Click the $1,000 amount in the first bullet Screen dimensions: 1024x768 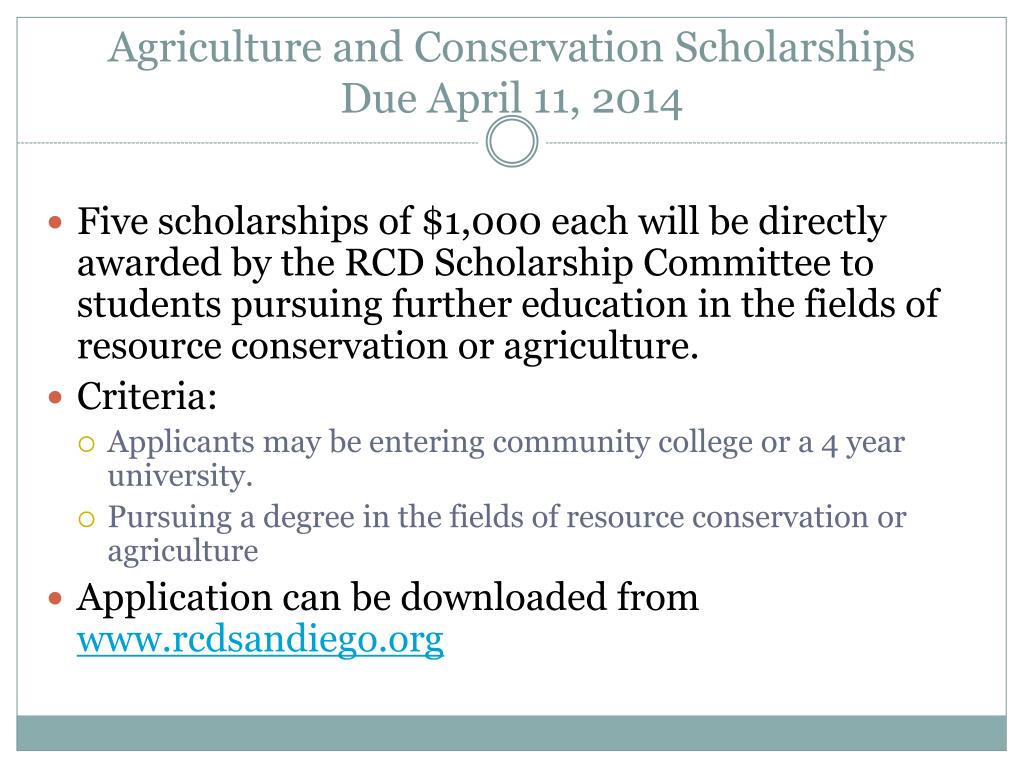481,221
